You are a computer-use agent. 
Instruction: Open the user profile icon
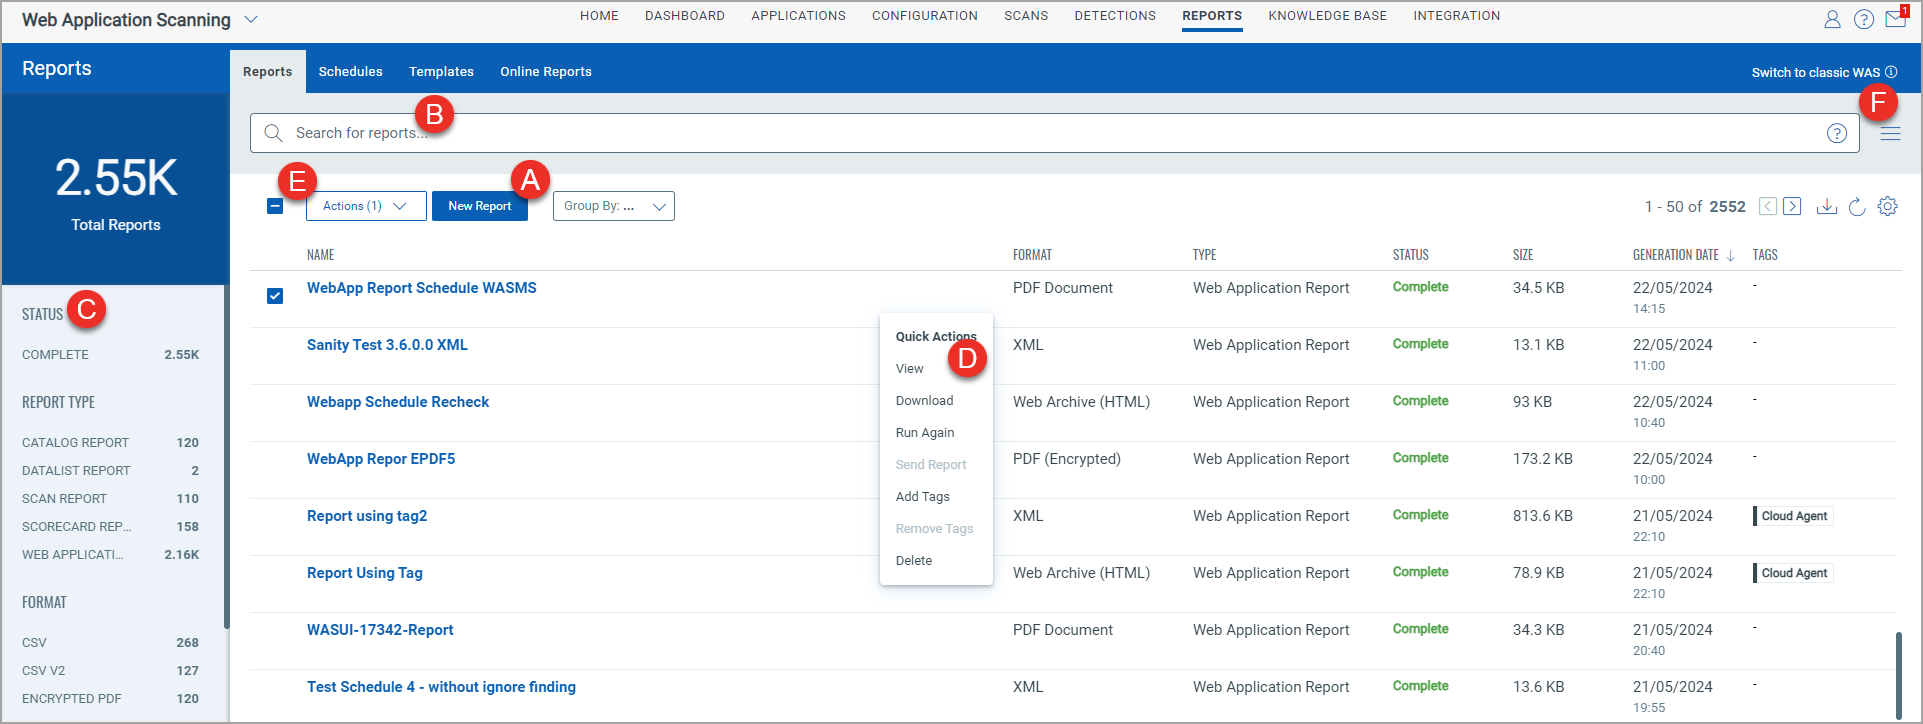[1832, 19]
